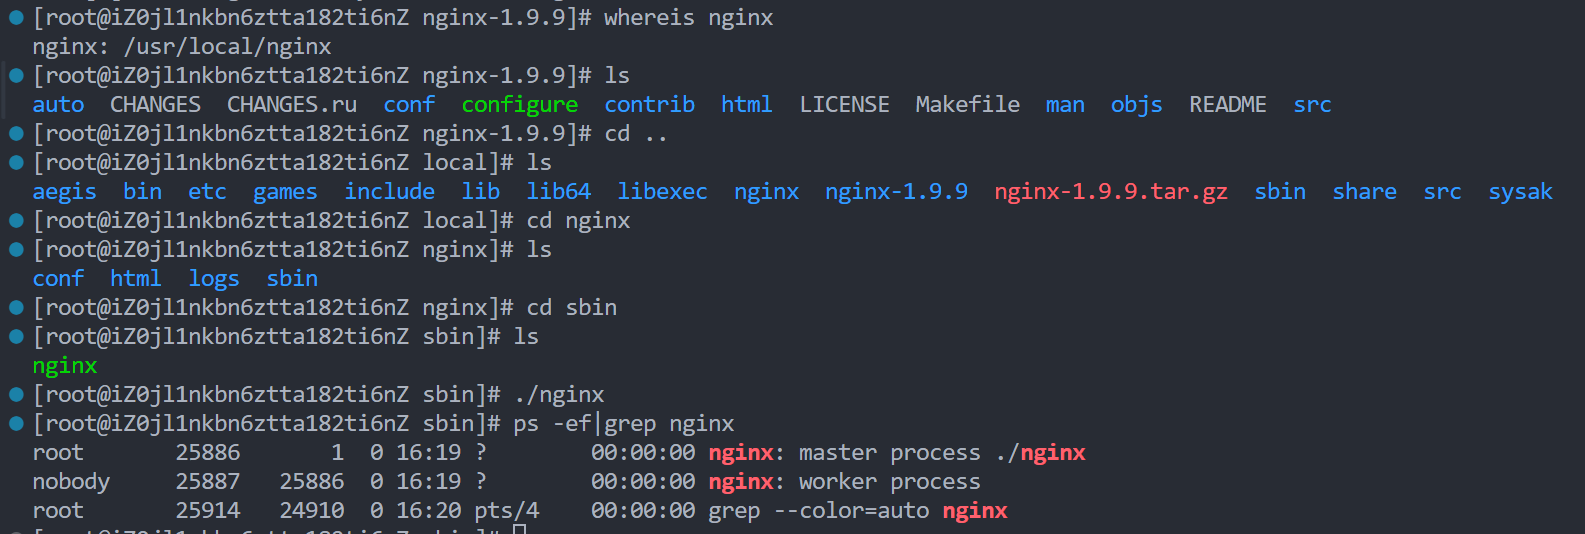
Task: Click 'html' between contrib and LICENSE
Action: (746, 105)
